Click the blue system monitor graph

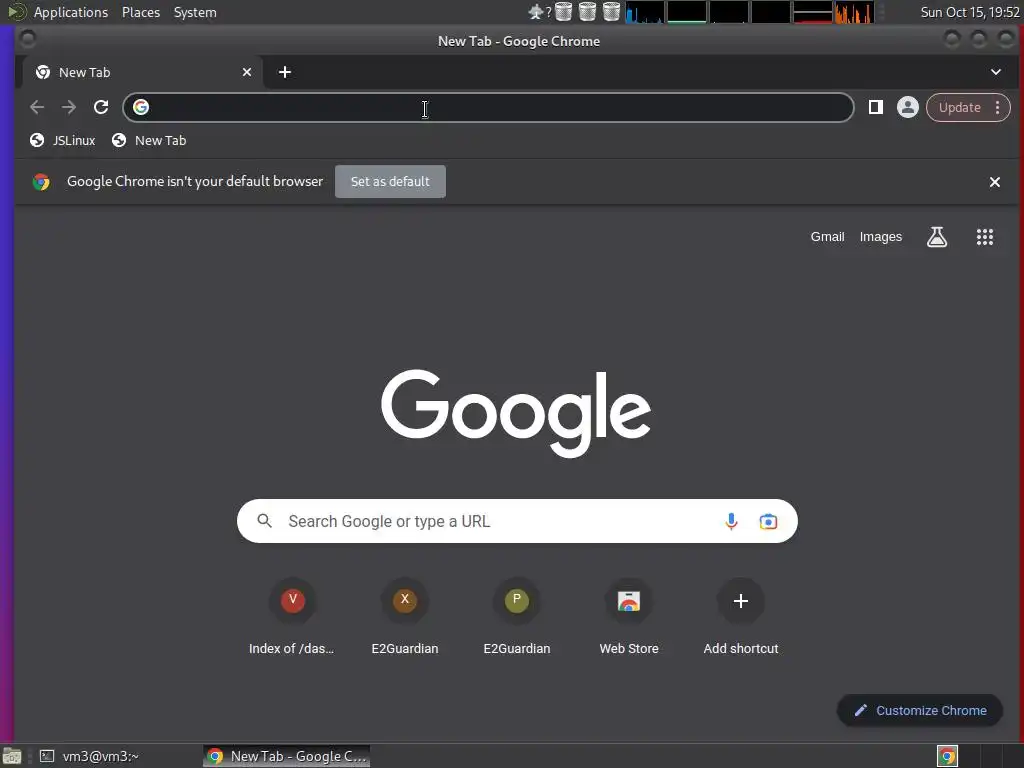(645, 12)
